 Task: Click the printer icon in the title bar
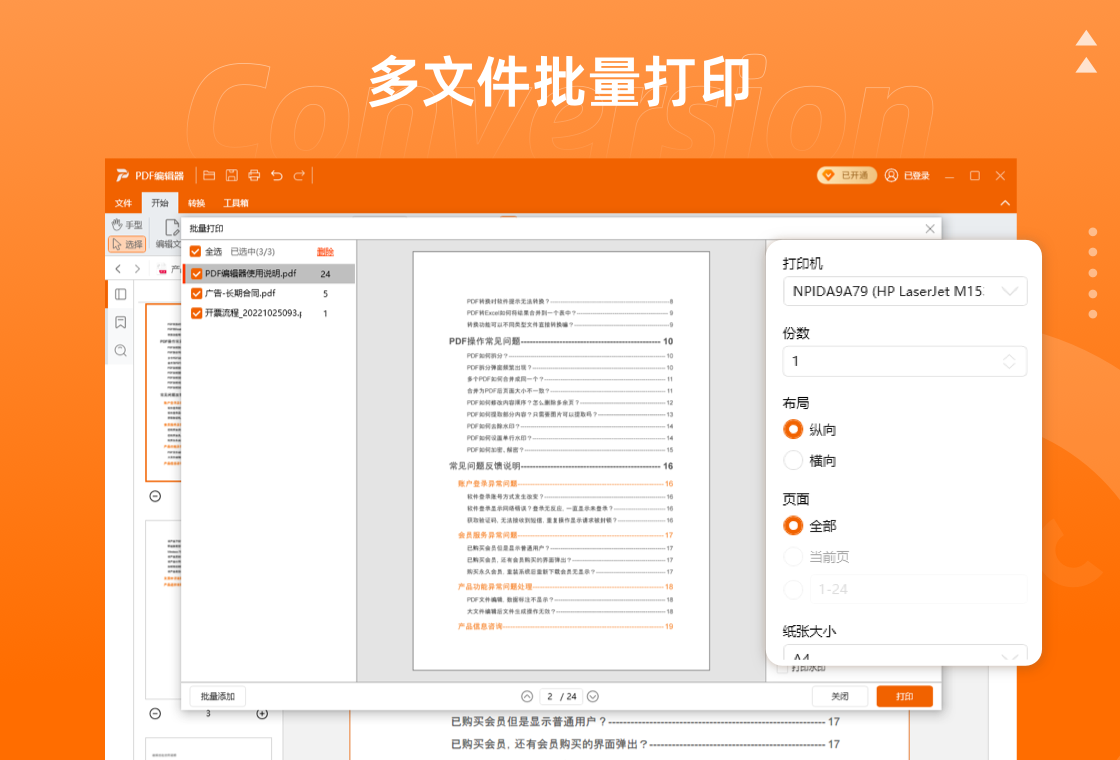tap(254, 175)
